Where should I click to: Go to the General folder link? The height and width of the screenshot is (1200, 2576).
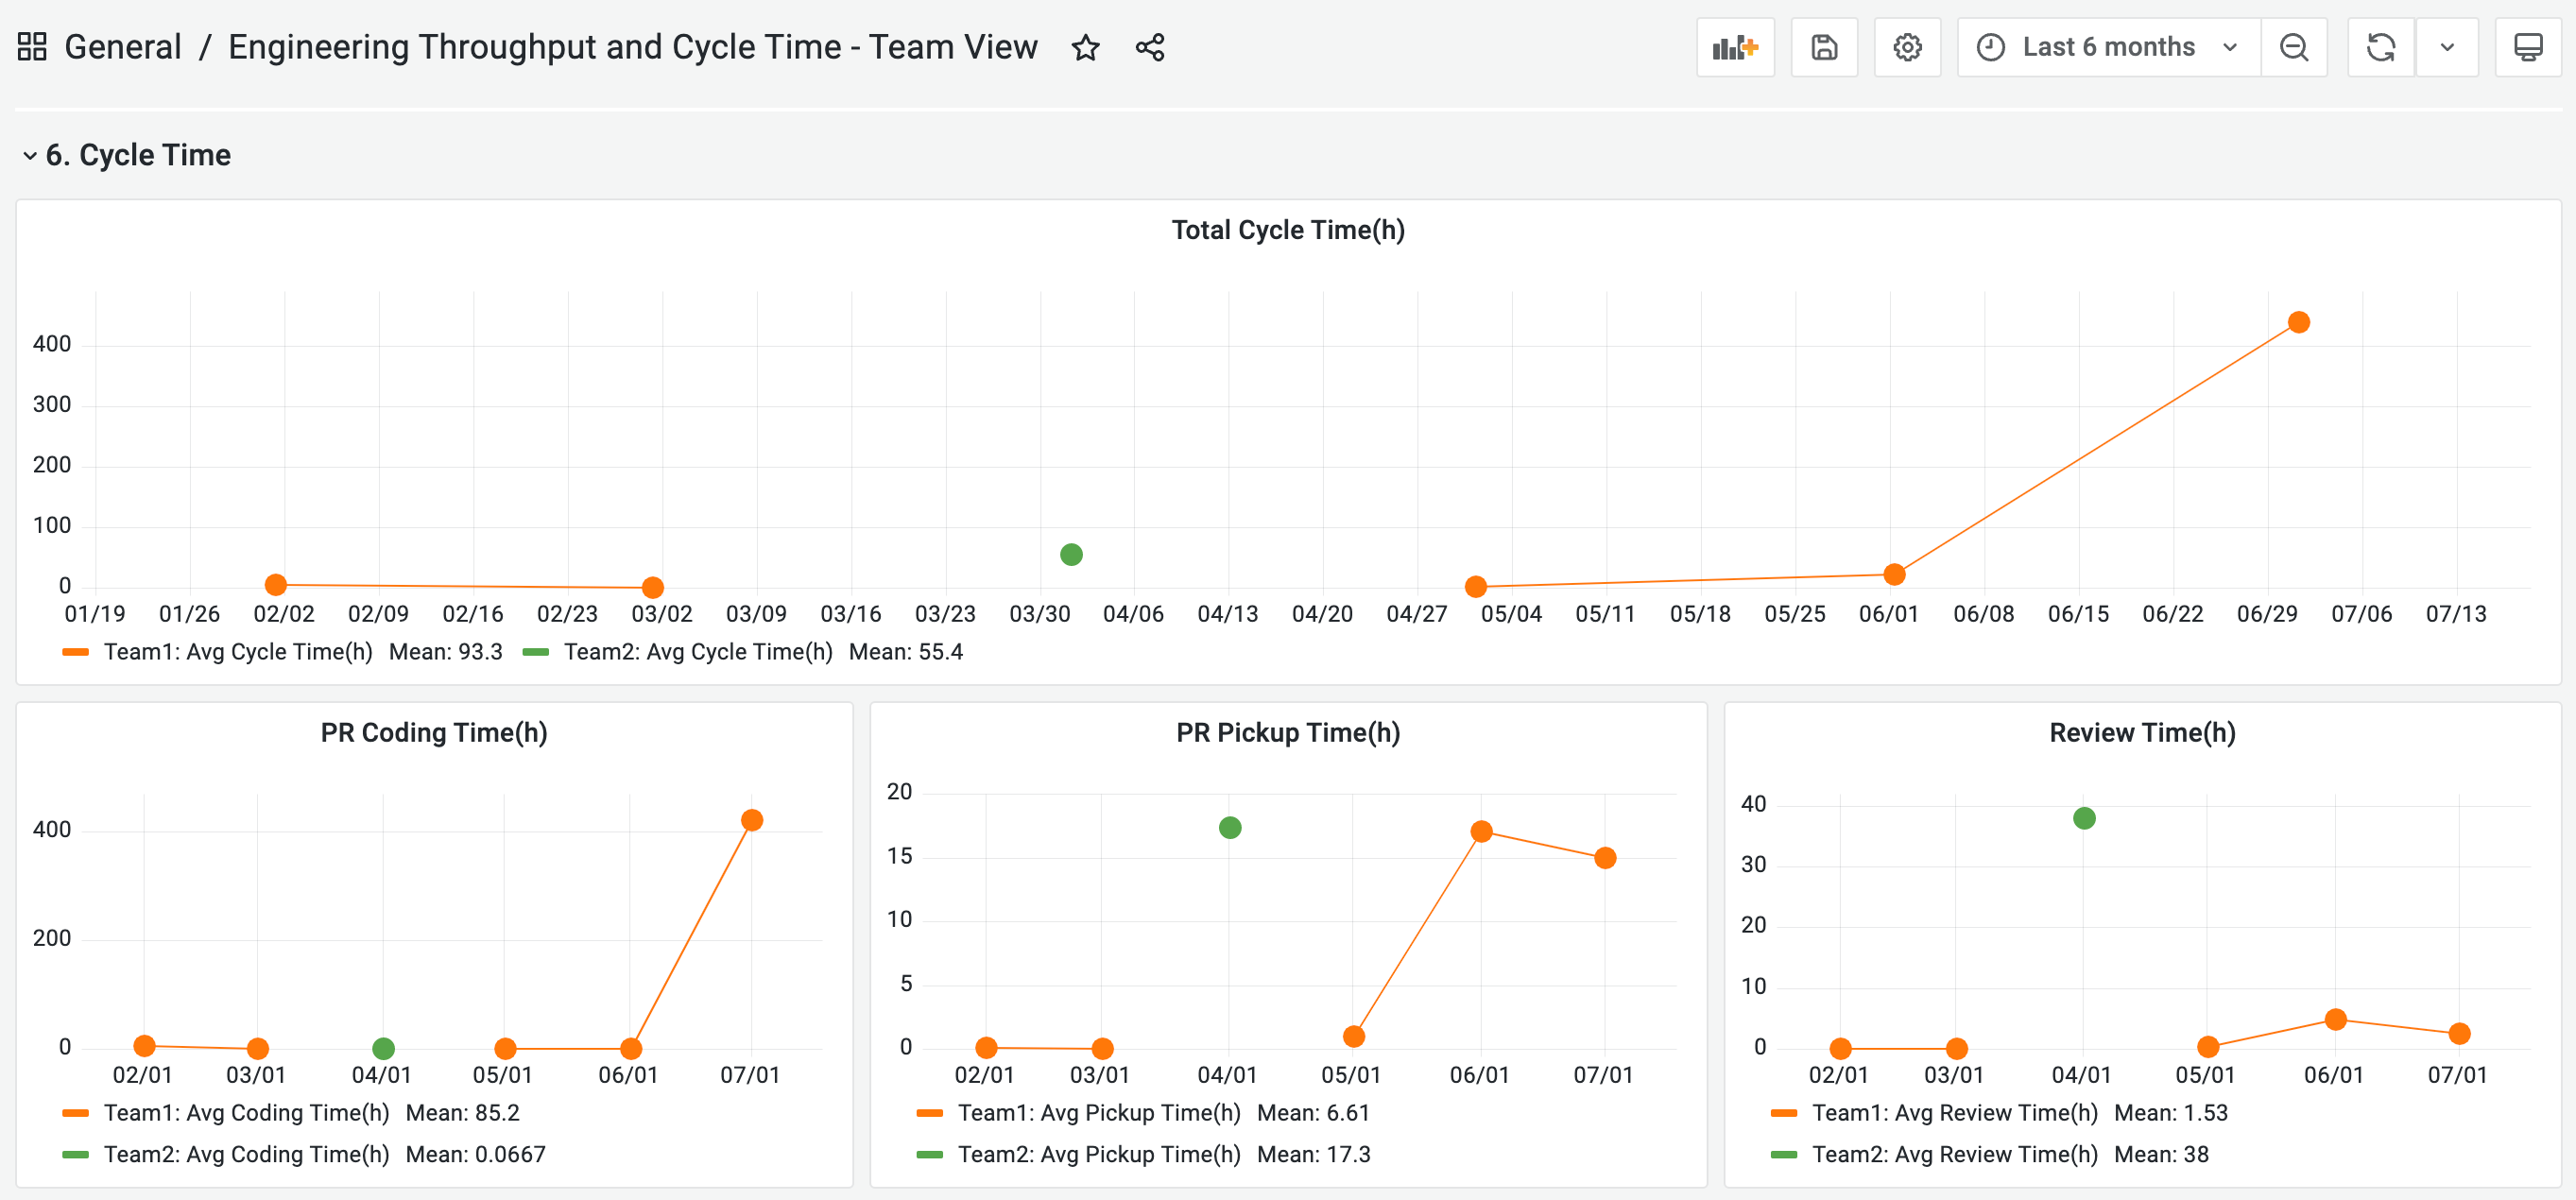(x=122, y=47)
